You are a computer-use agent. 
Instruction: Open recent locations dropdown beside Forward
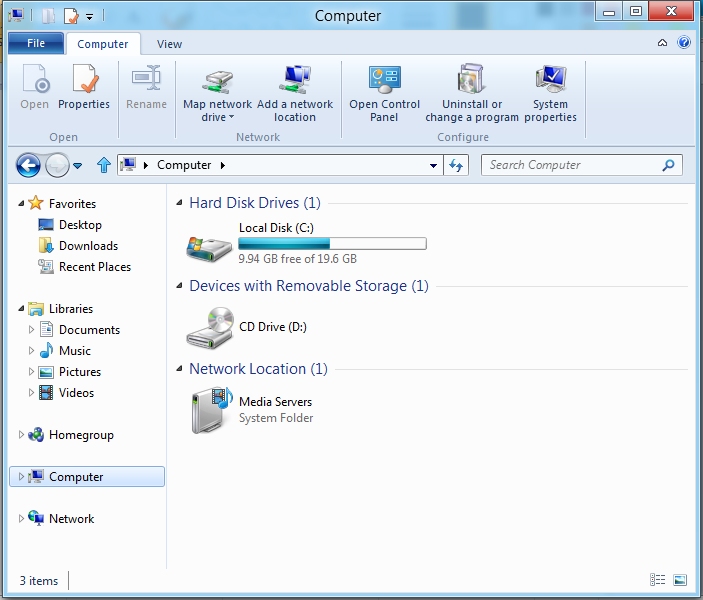78,165
